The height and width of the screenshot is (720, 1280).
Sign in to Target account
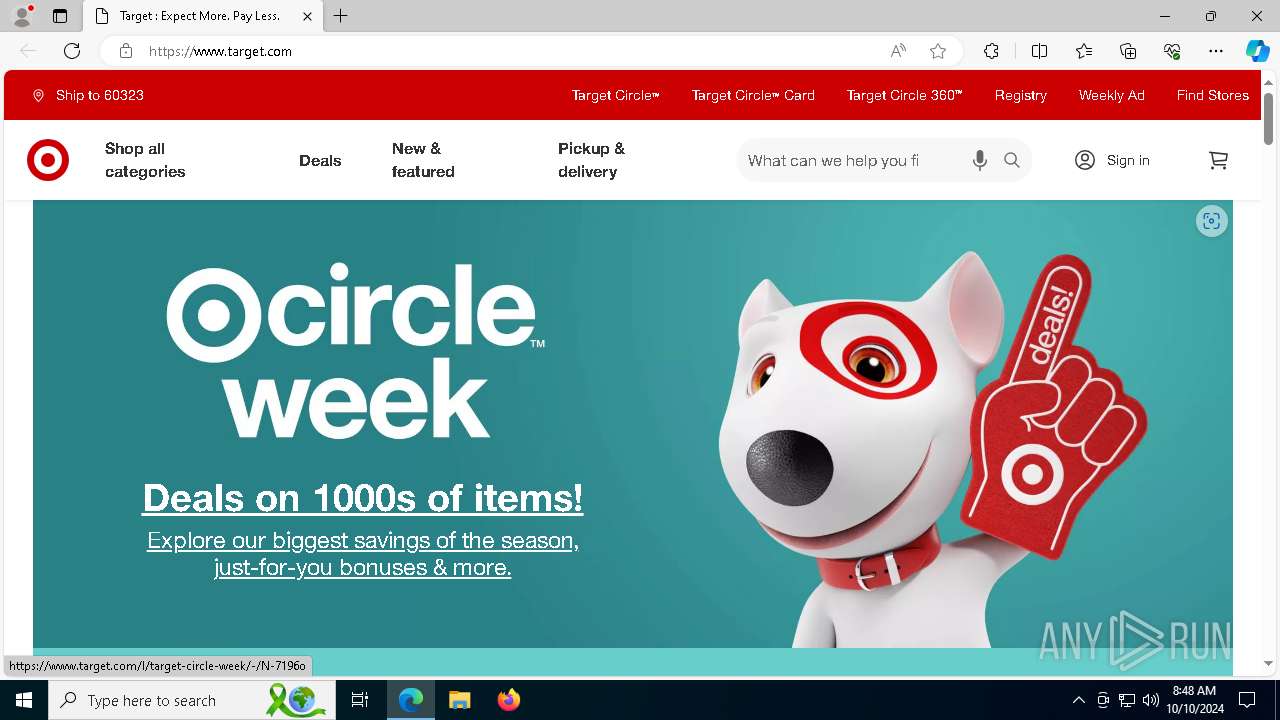click(1112, 160)
